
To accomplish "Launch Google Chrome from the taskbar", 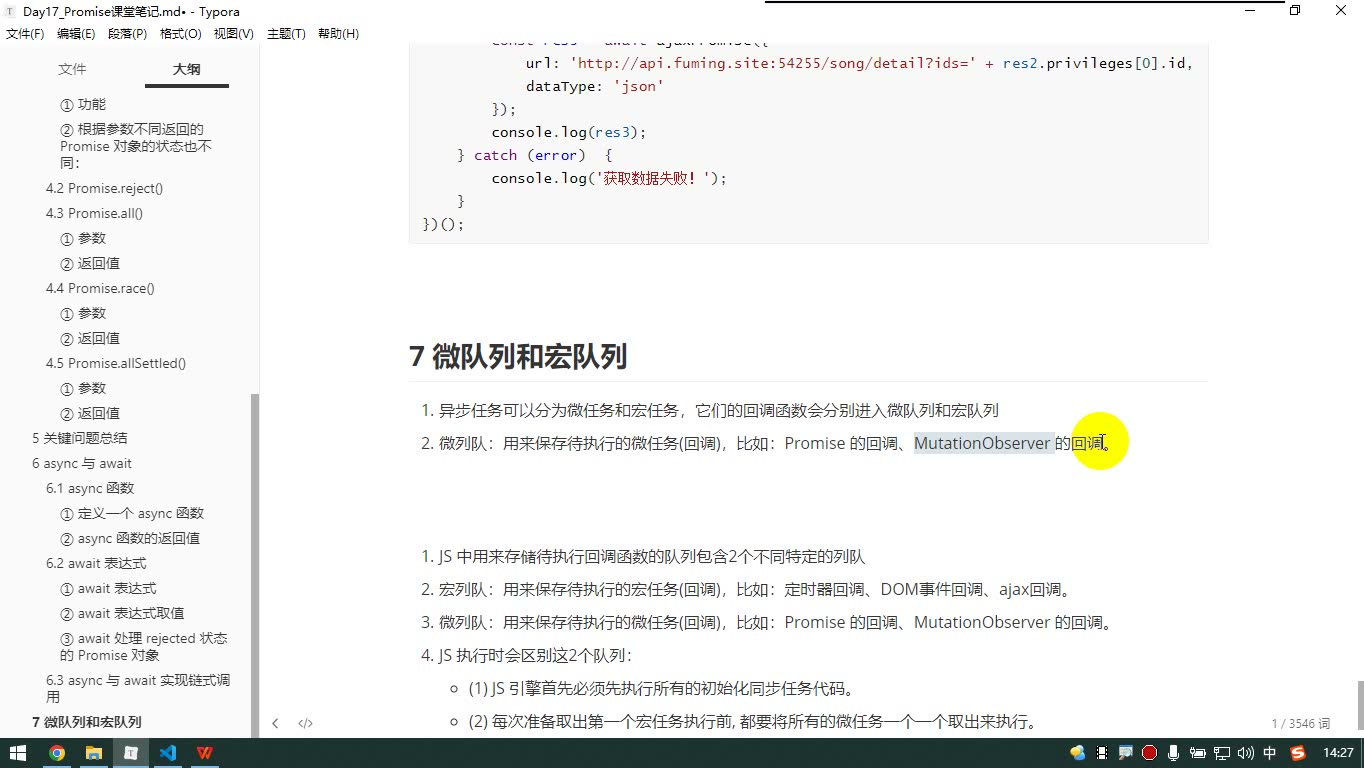I will (56, 753).
